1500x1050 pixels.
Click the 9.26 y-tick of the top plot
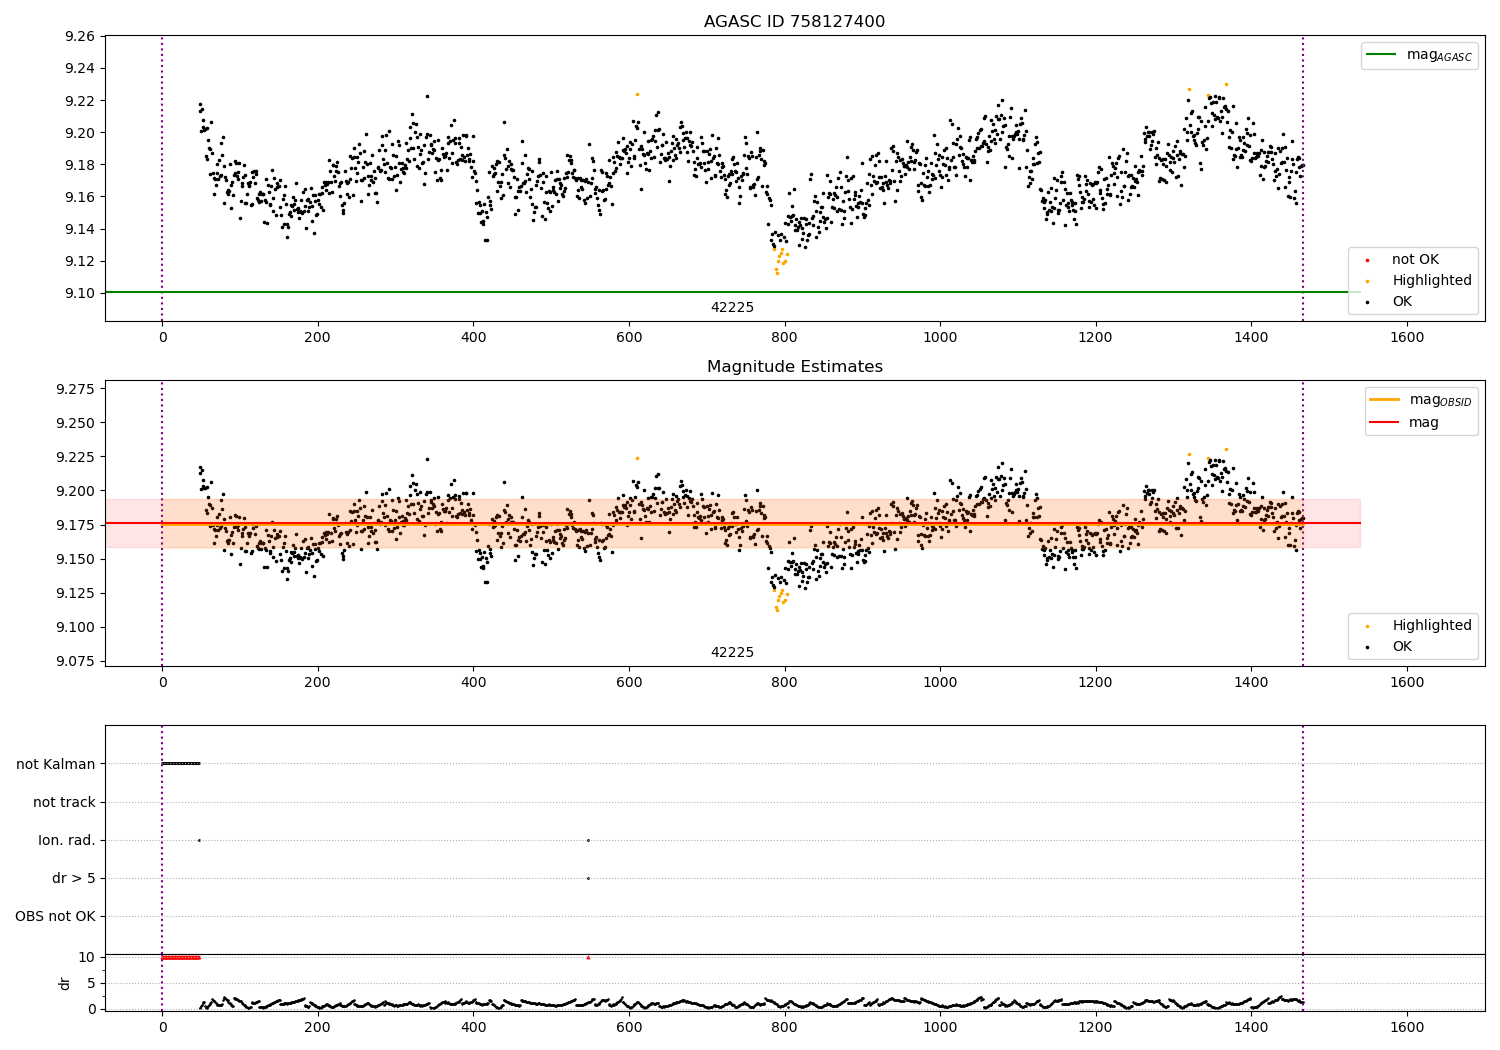coord(80,36)
